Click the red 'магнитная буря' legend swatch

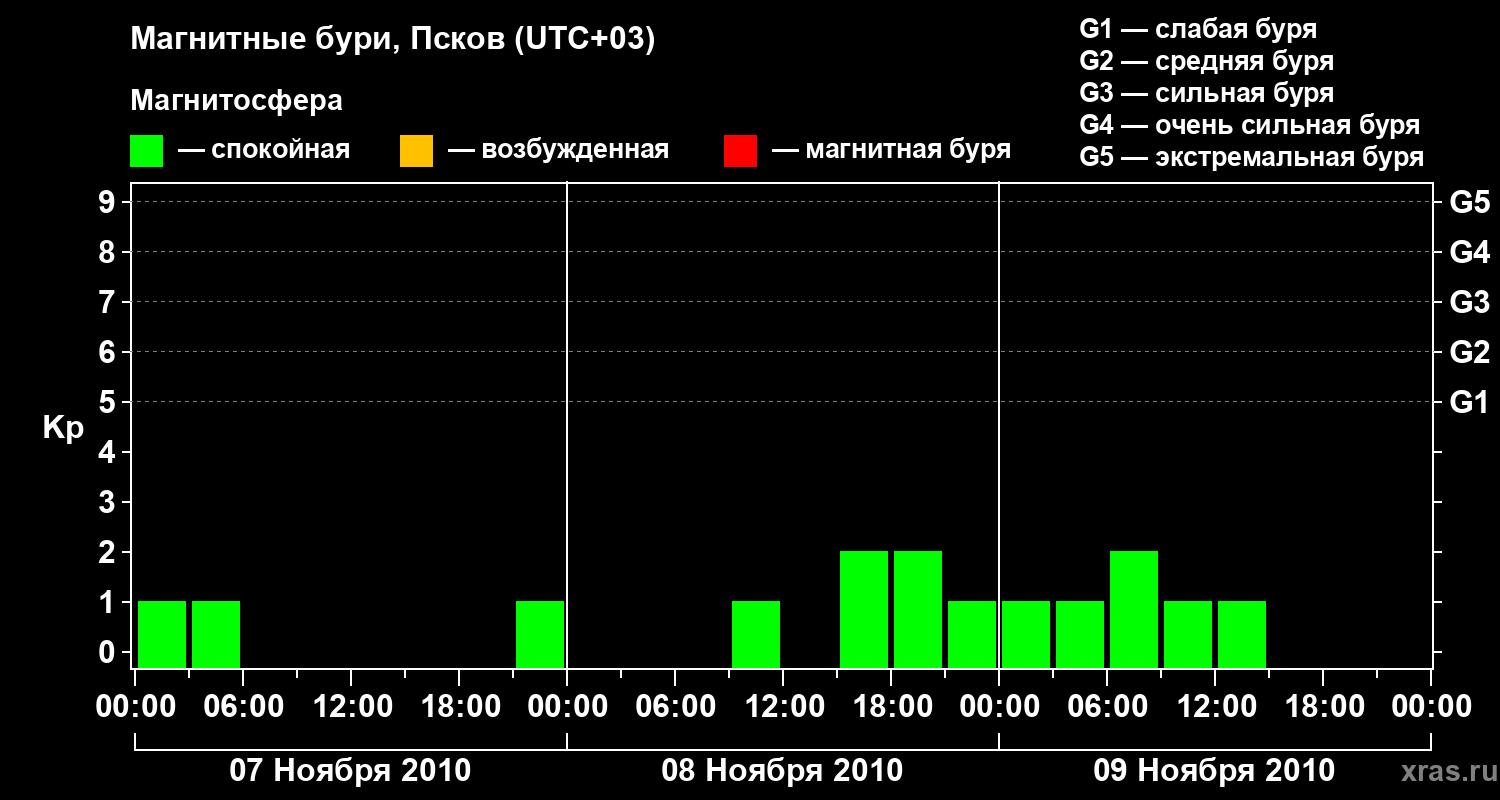click(740, 150)
